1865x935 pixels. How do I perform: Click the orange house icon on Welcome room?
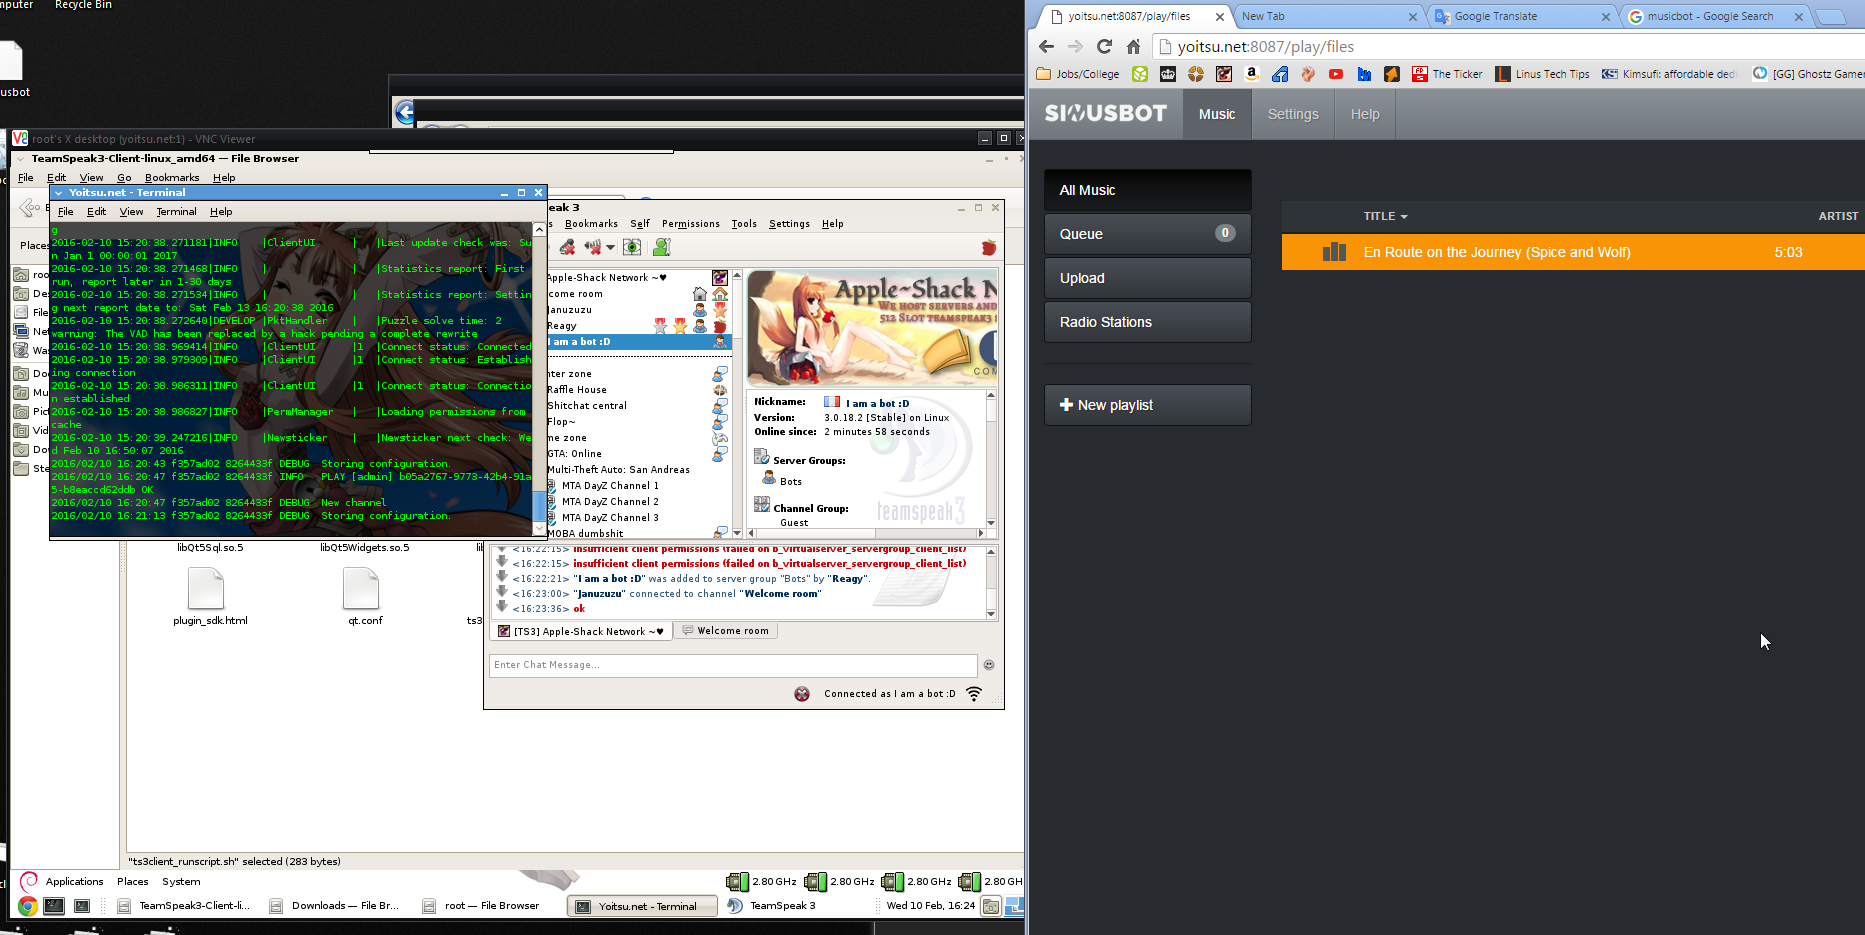coord(720,294)
